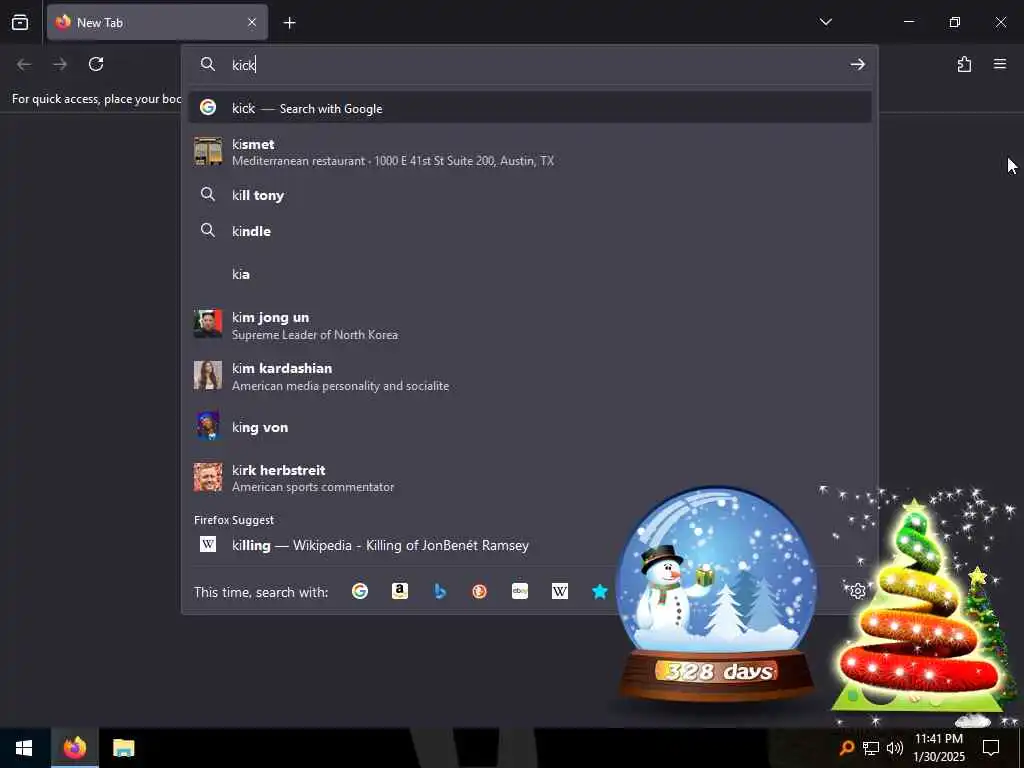Open the Extensions puzzle icon

[x=964, y=64]
